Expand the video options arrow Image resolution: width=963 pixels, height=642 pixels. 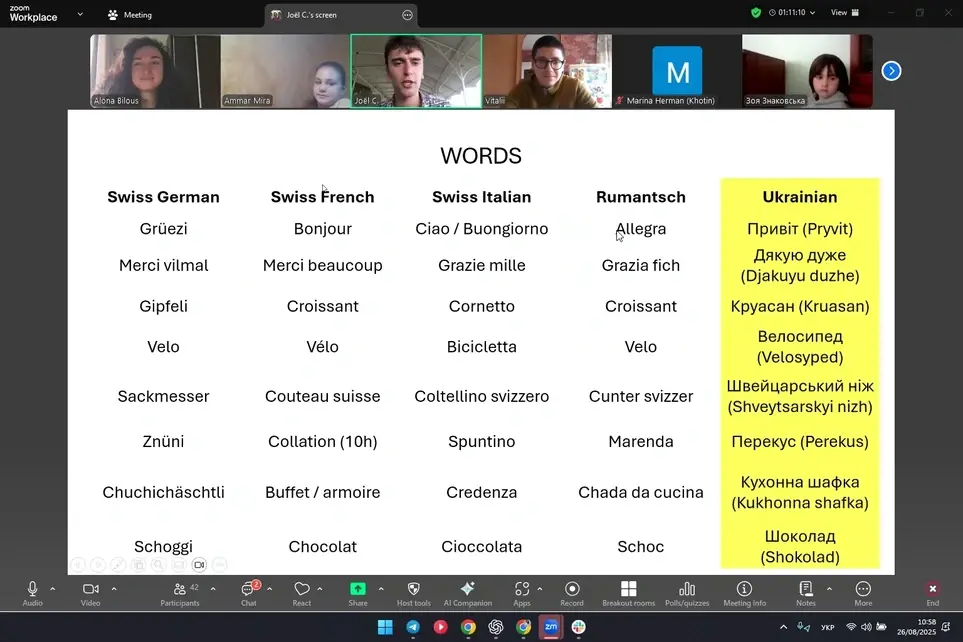[x=114, y=589]
